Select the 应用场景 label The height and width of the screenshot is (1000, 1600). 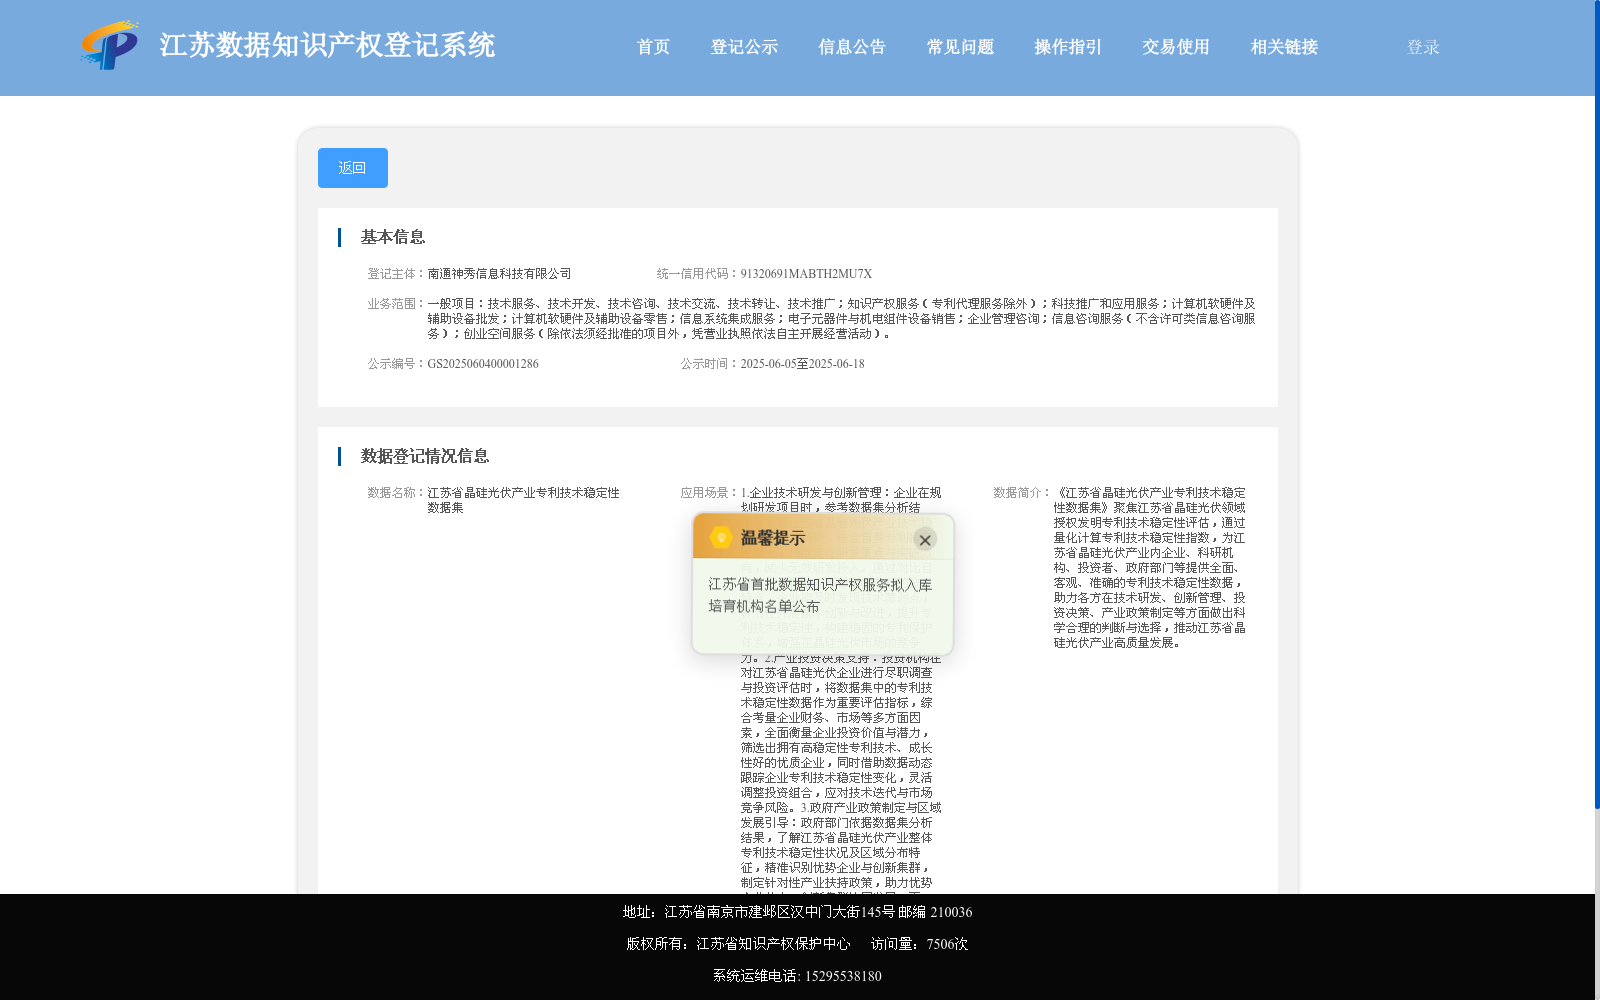(707, 493)
